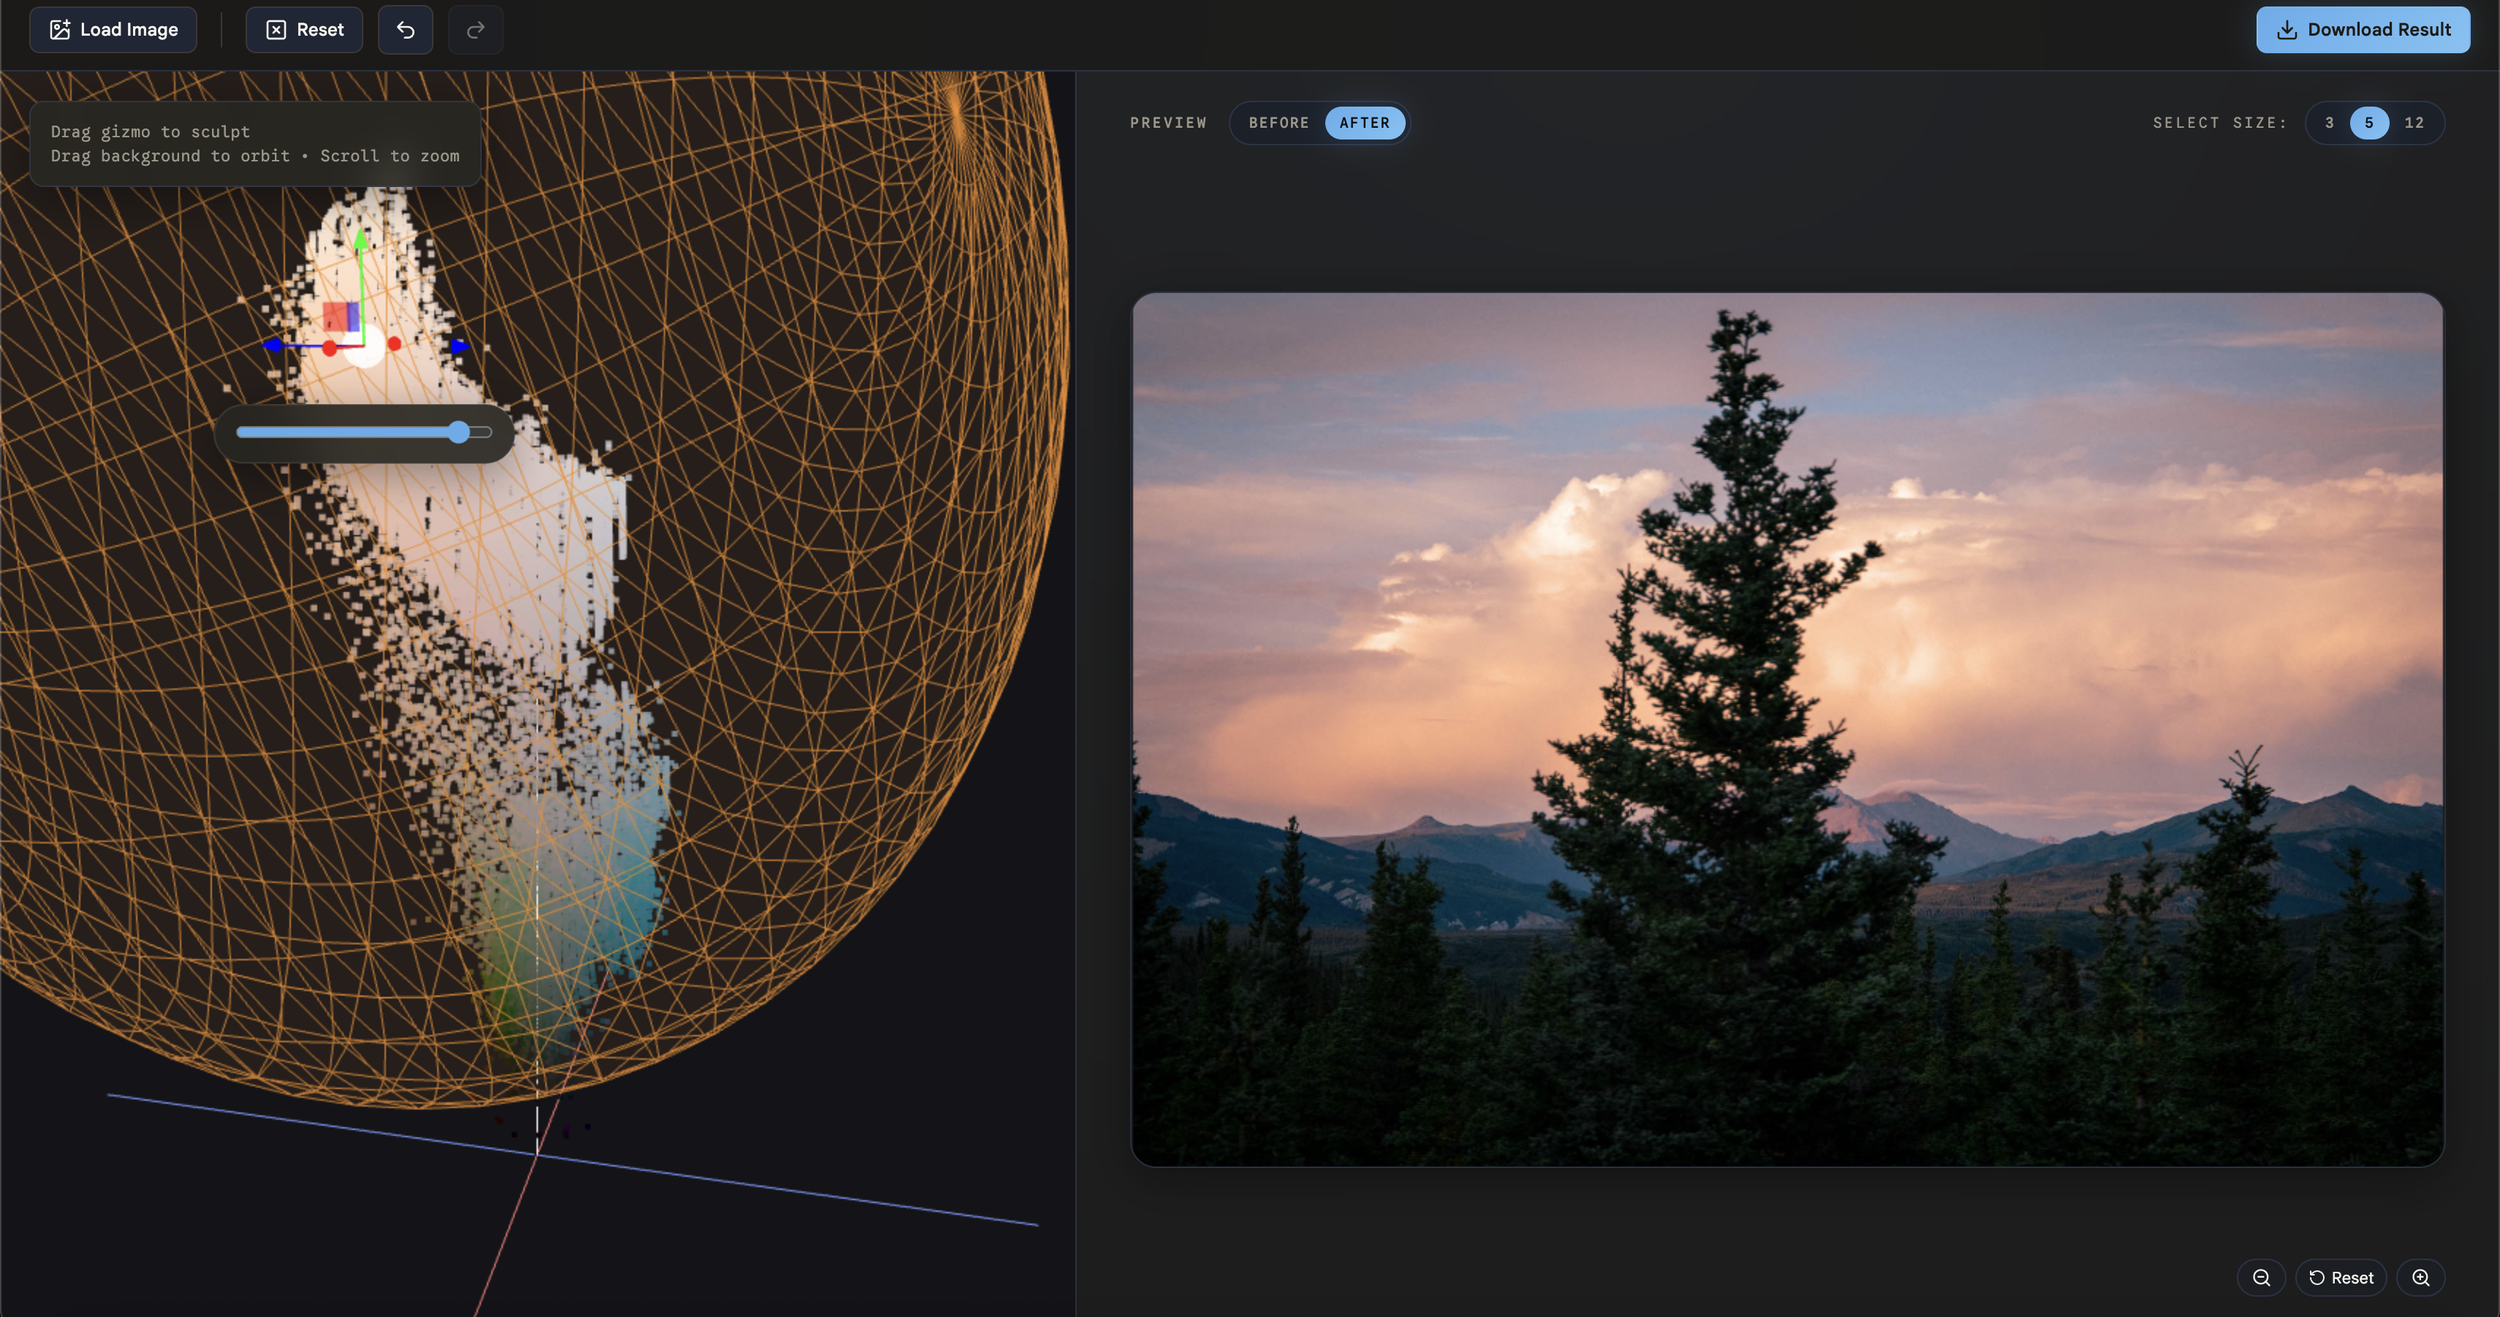
Task: Switch the preview to AFTER
Action: coord(1365,122)
